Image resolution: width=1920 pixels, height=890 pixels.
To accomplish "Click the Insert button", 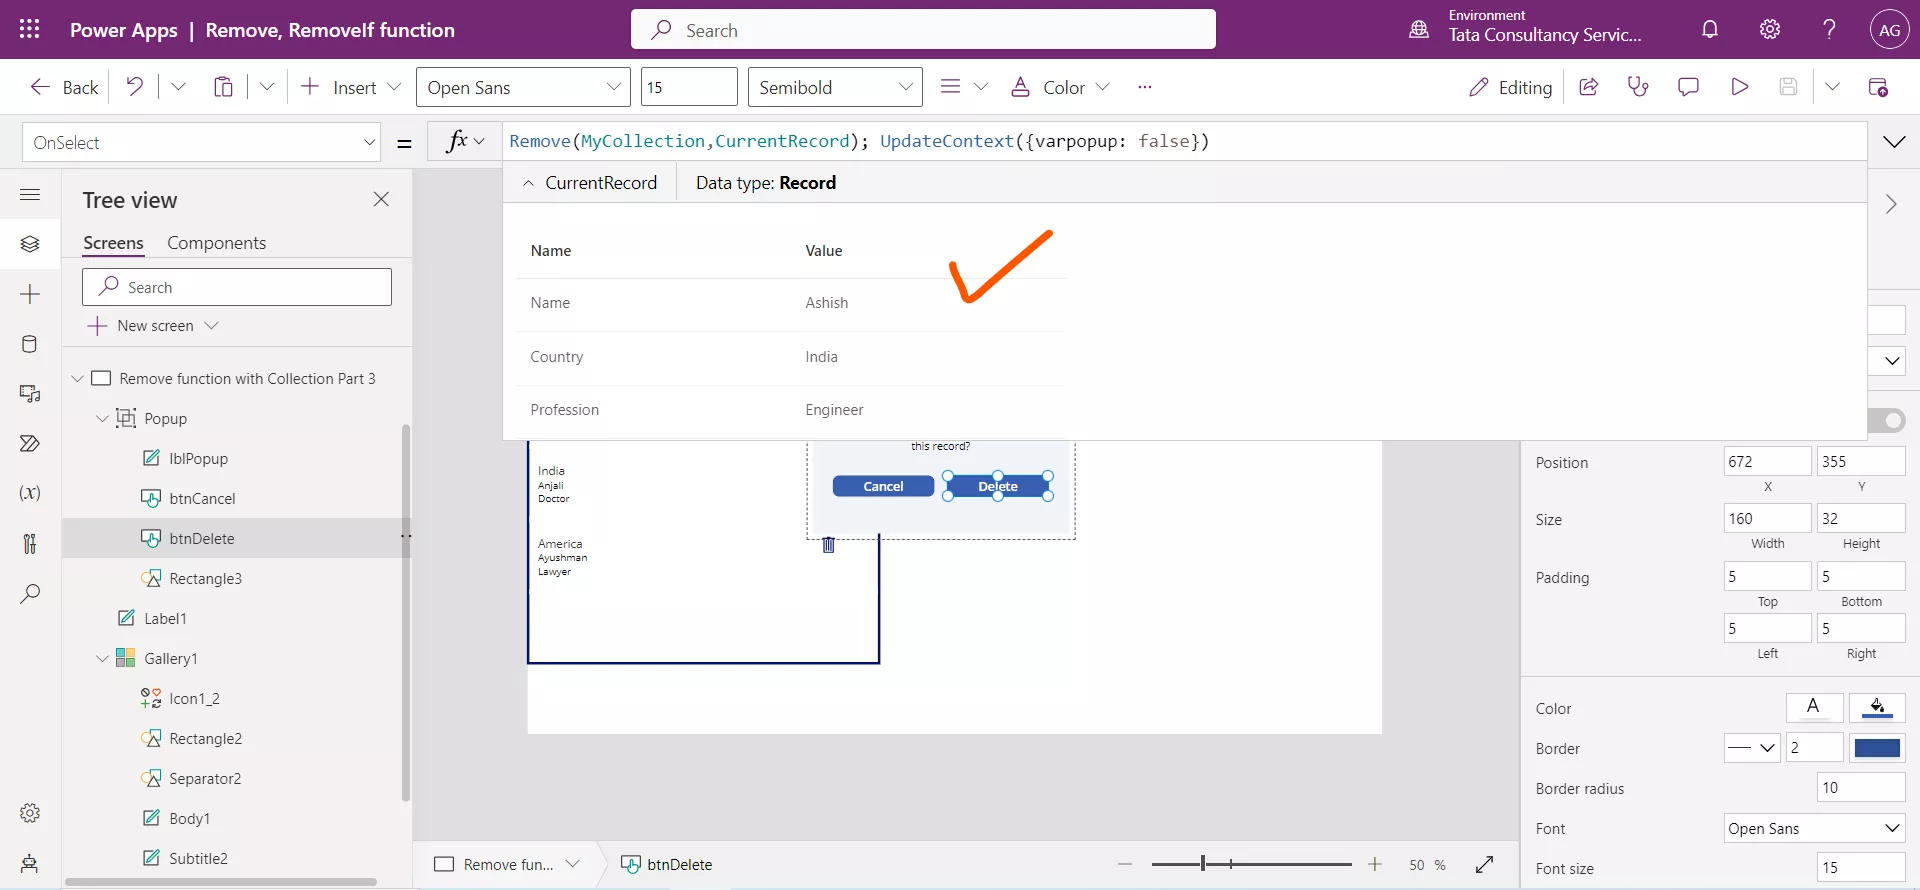I will 340,87.
